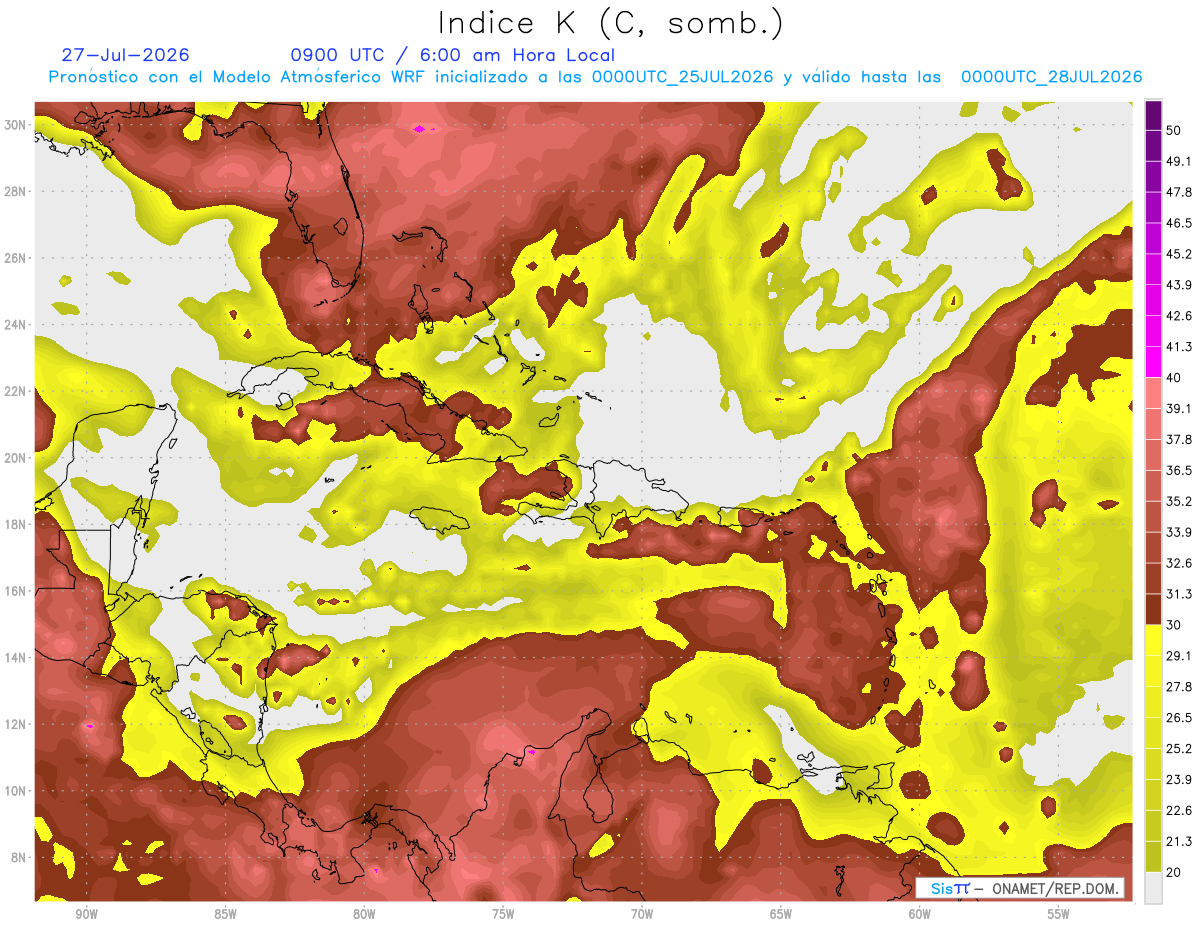Click the colorbar value '23.9'
The width and height of the screenshot is (1200, 927).
tap(1178, 780)
